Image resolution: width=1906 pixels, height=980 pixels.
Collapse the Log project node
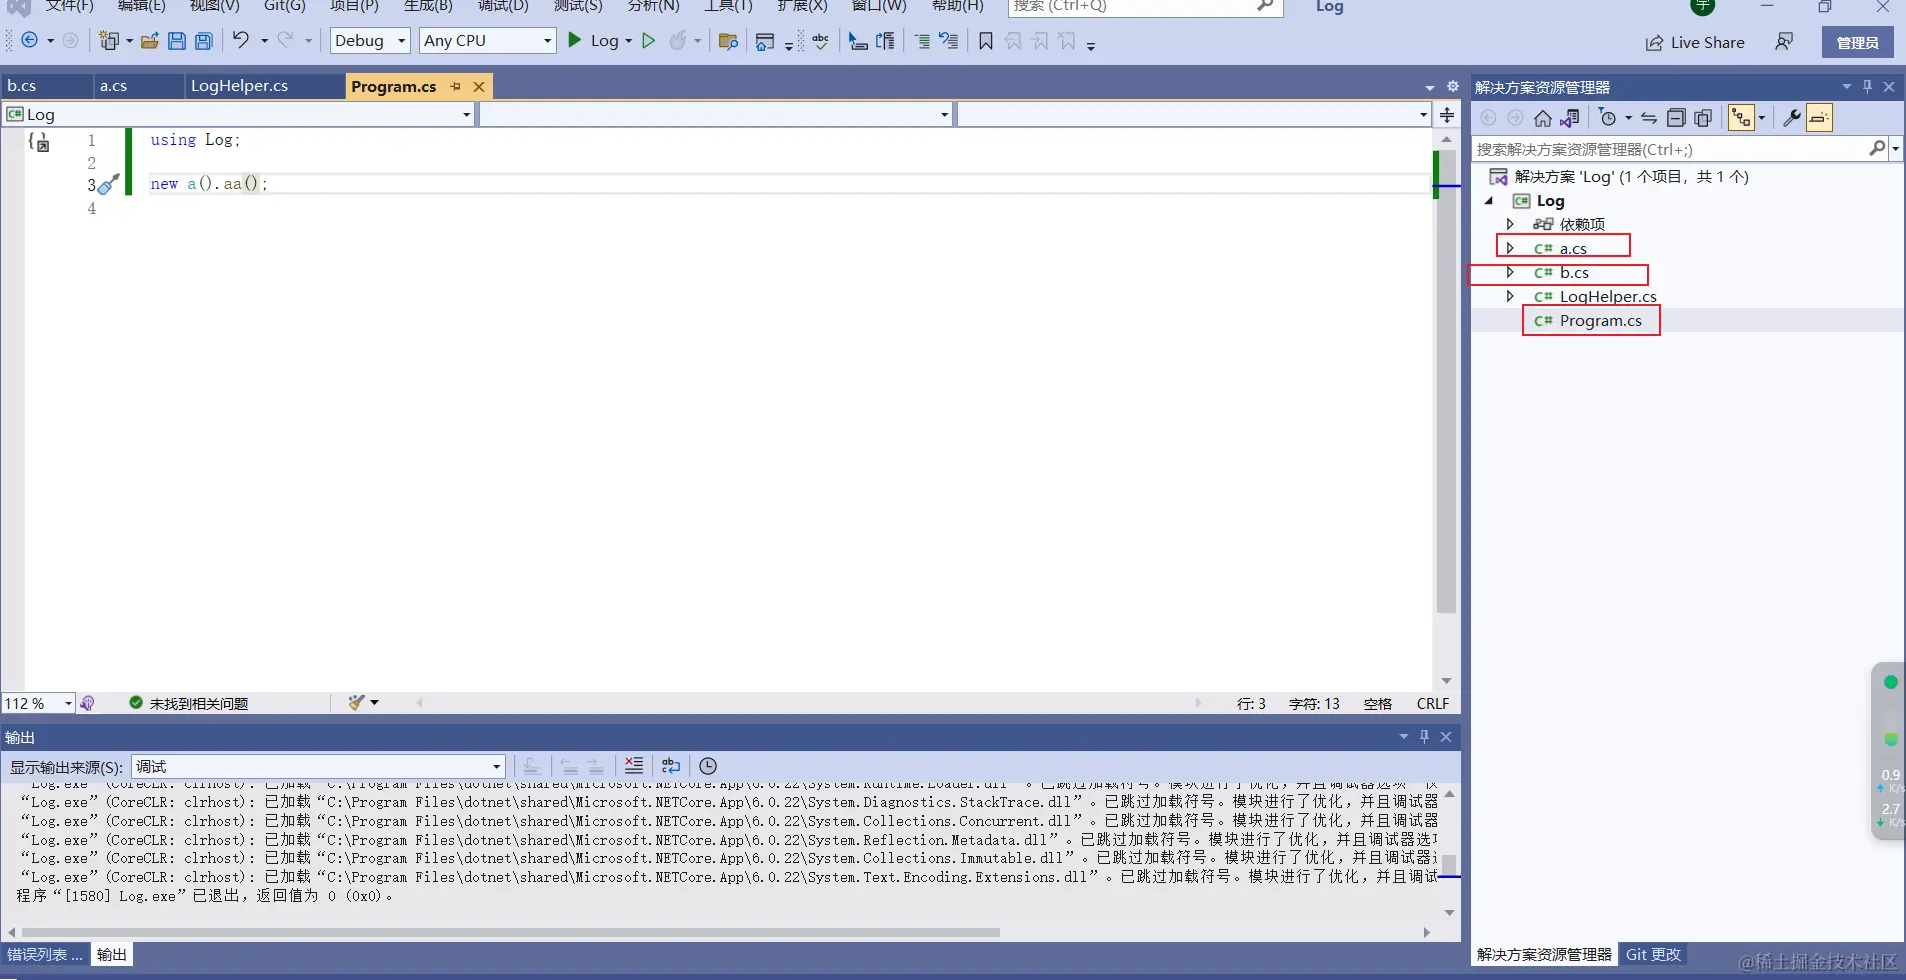click(1489, 201)
